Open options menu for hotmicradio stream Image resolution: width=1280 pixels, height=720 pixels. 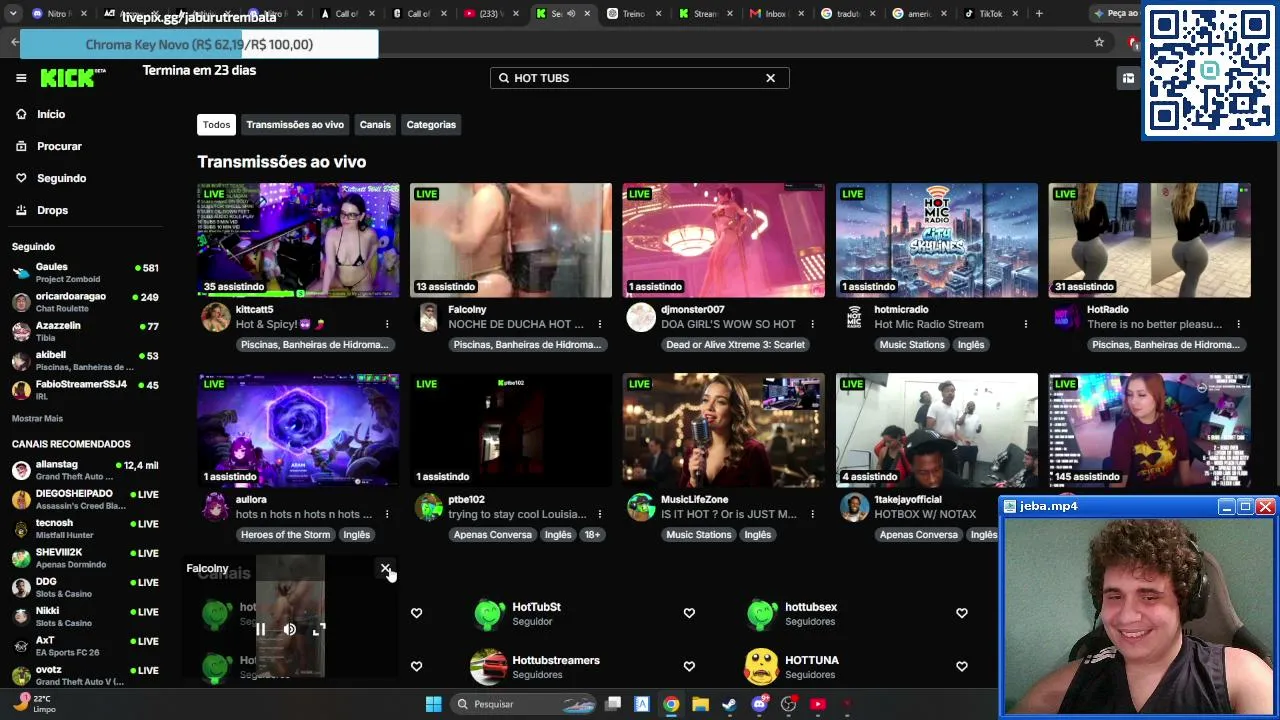click(1026, 324)
